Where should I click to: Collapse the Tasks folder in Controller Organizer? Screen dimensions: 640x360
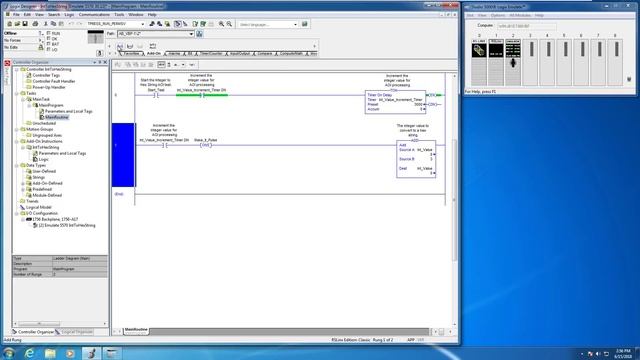(17, 93)
